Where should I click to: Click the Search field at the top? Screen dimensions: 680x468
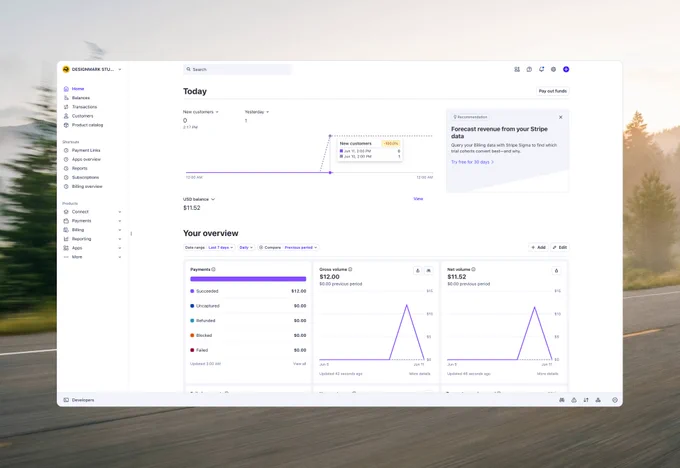[x=237, y=69]
